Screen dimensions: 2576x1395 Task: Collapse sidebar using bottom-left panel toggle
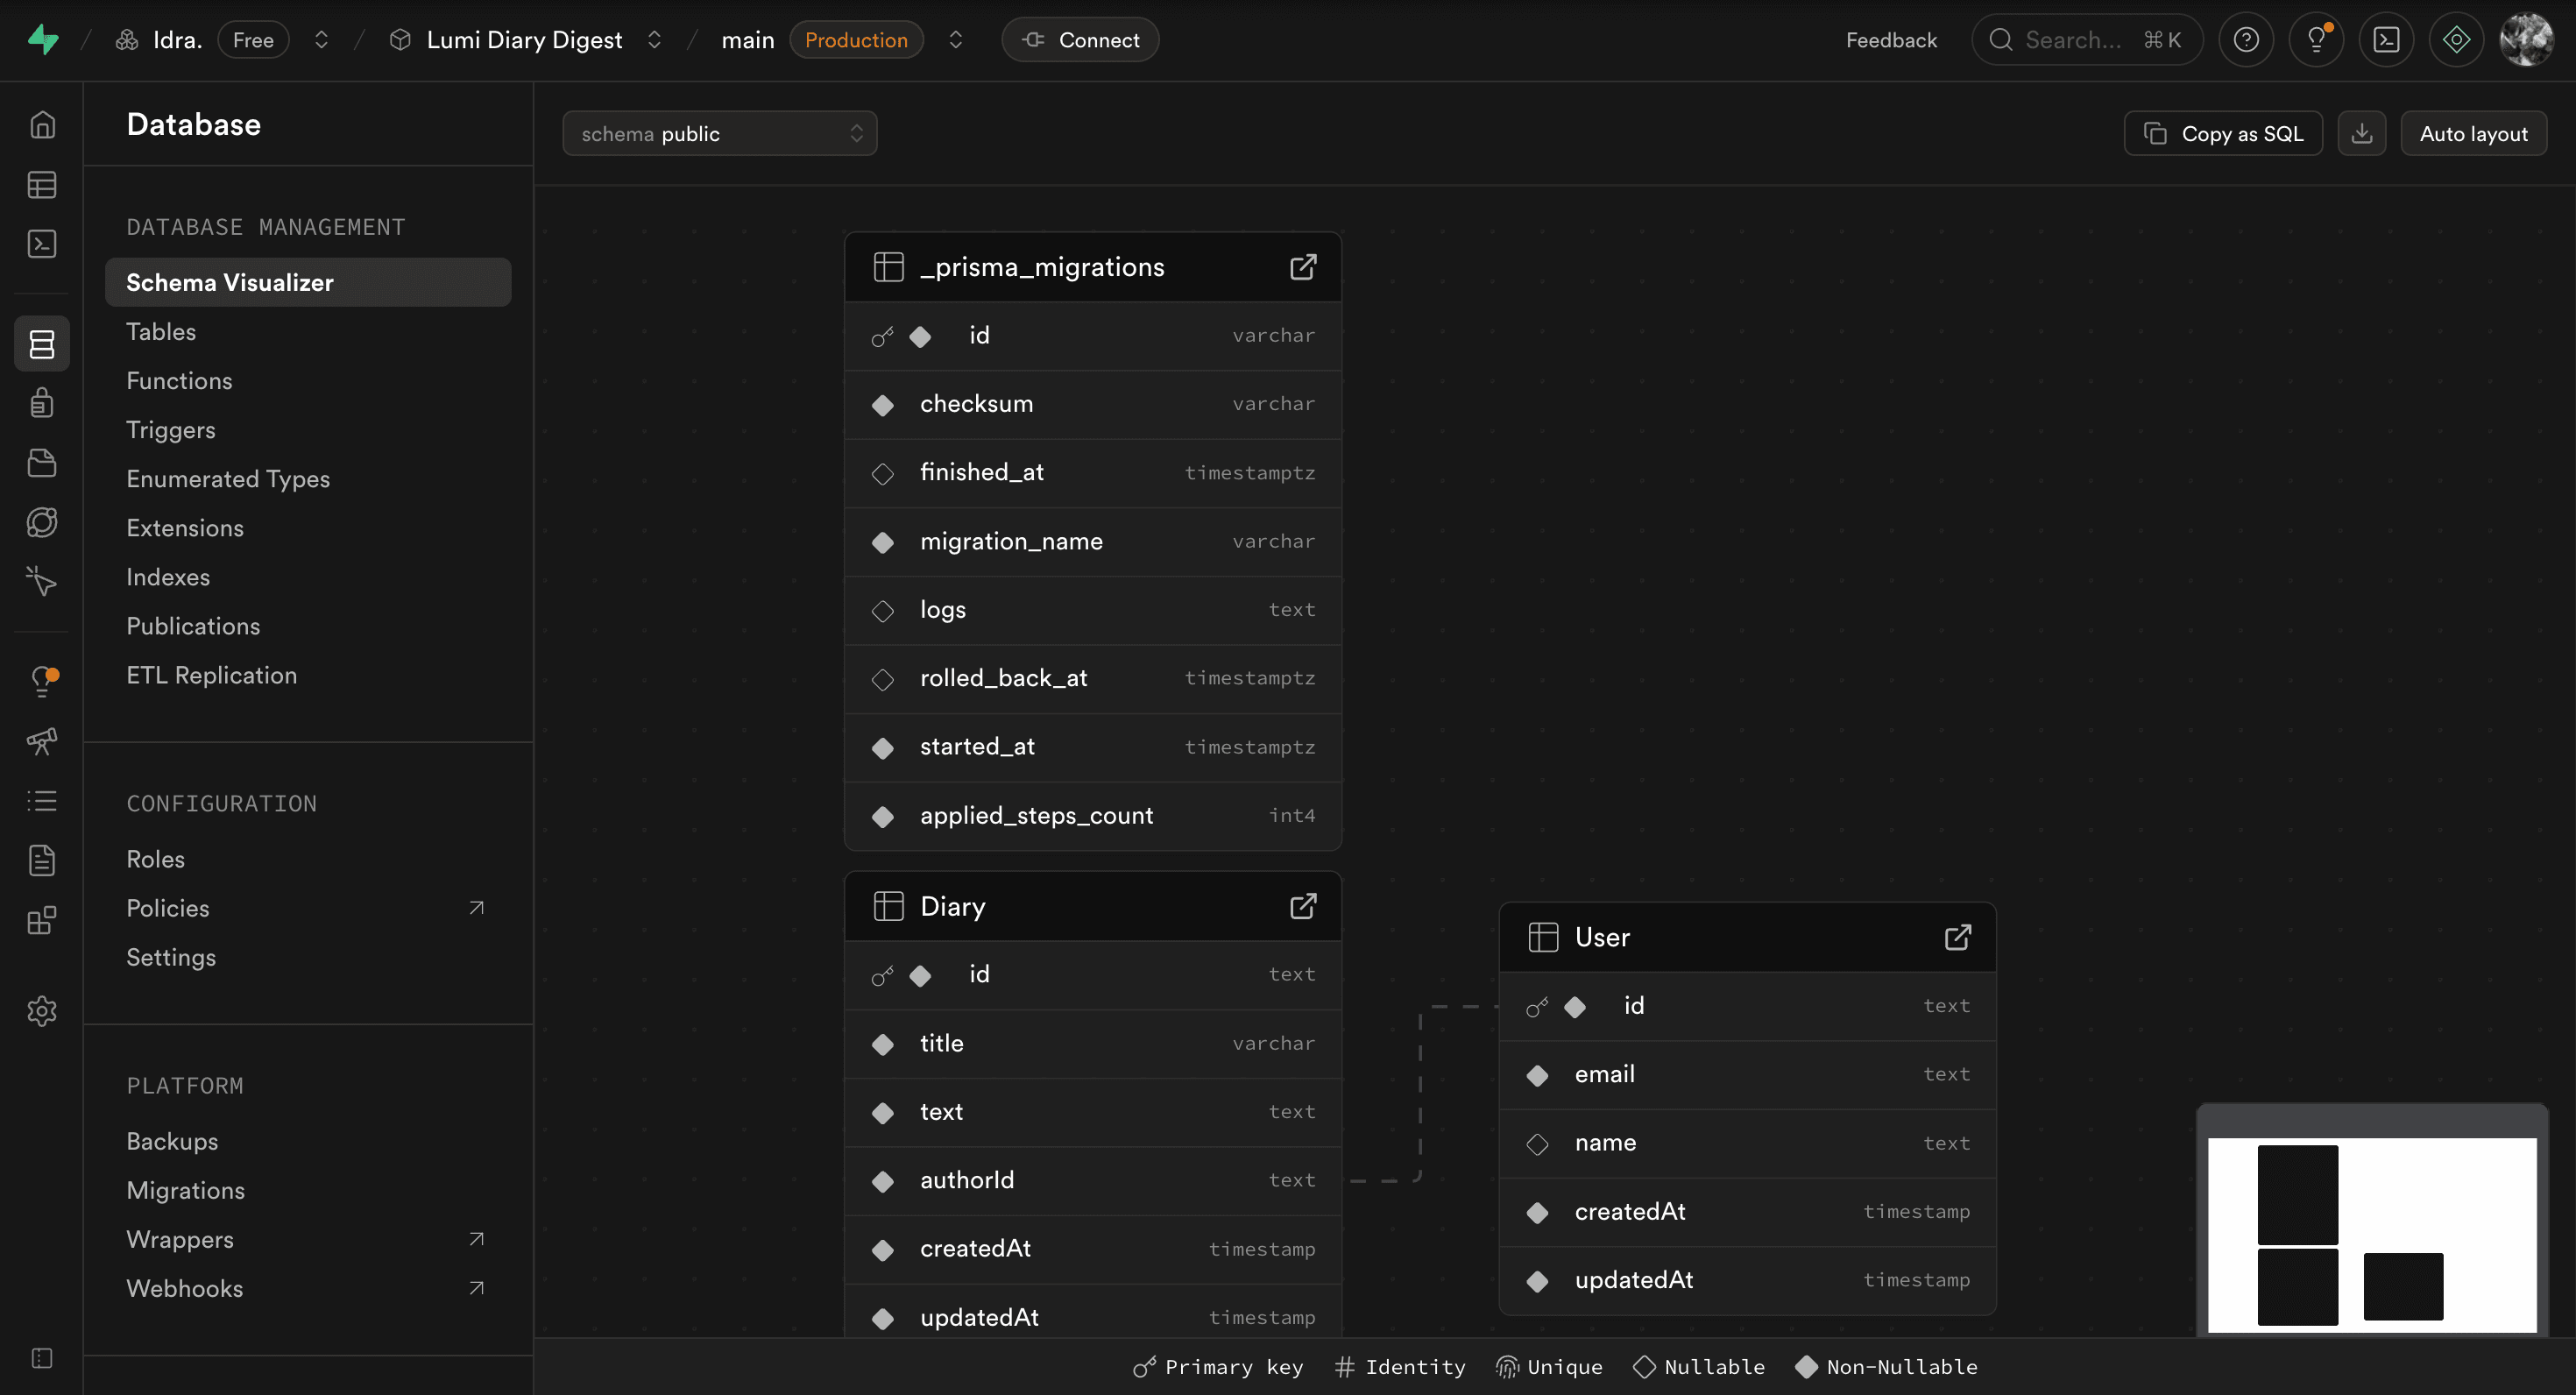pos(42,1357)
